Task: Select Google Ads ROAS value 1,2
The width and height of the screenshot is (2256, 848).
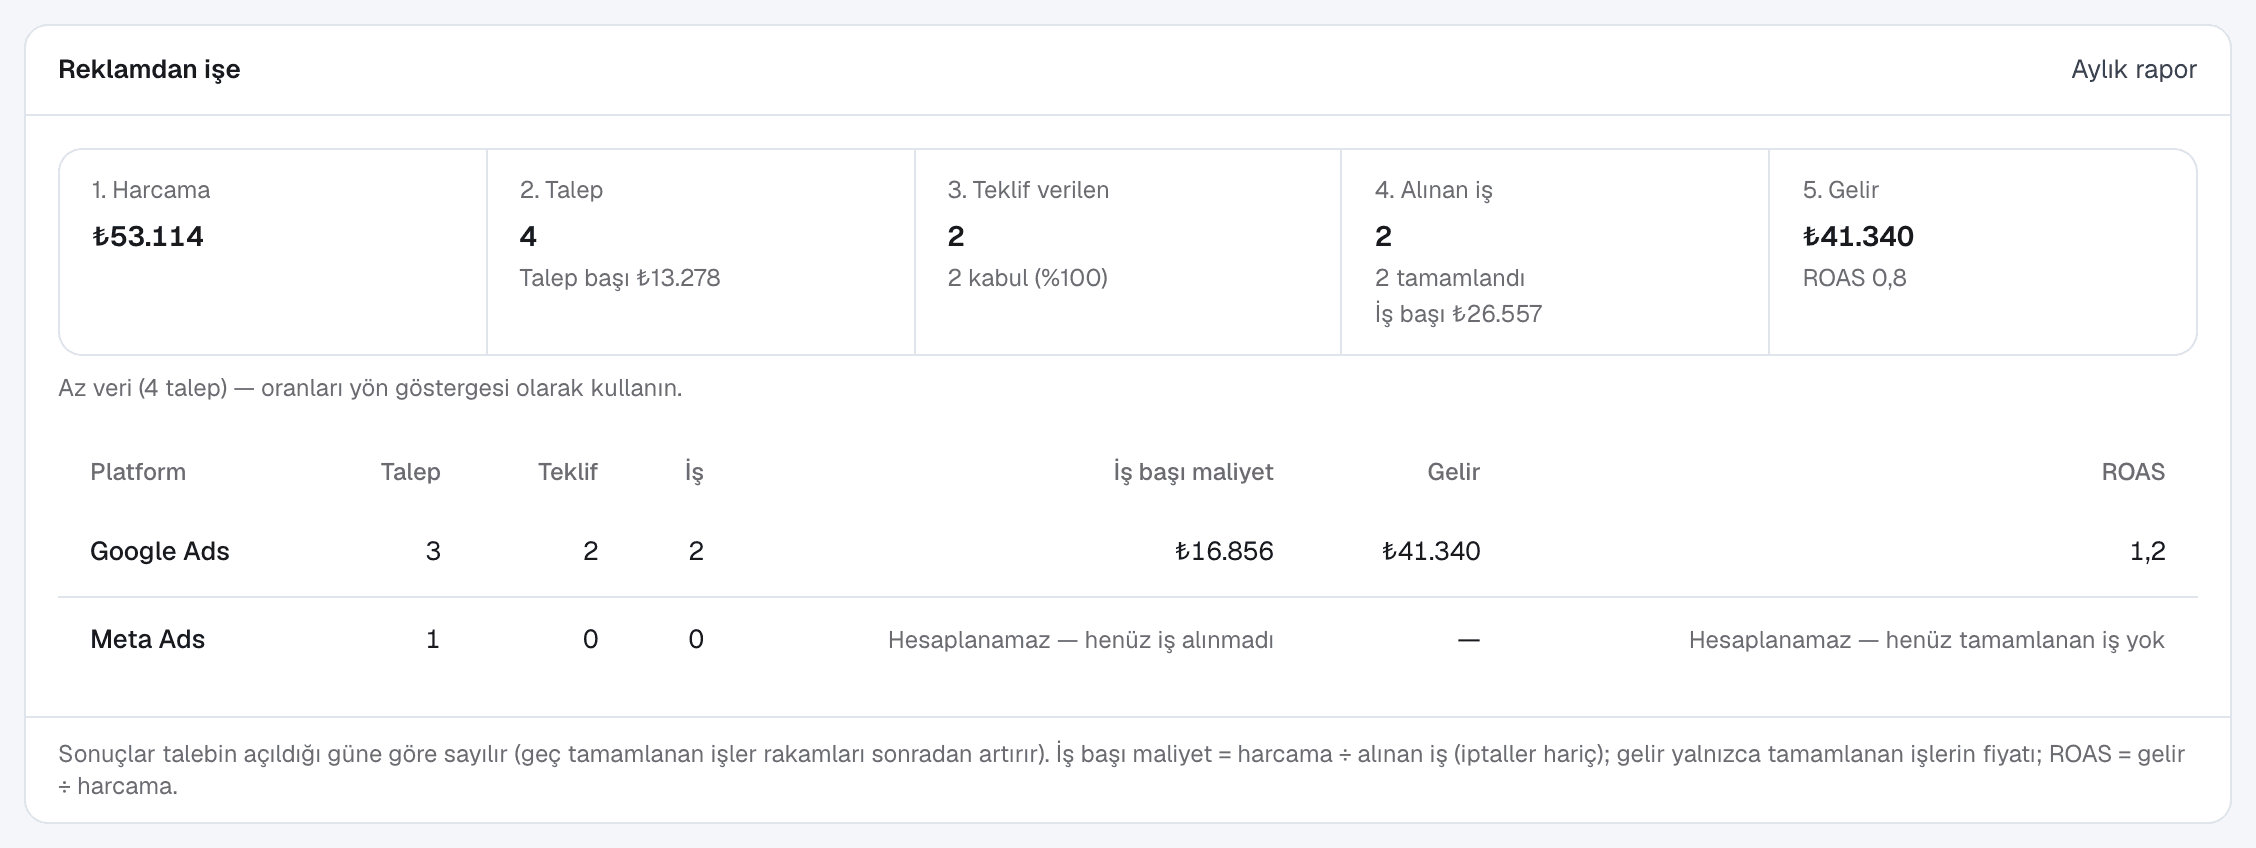Action: (x=2147, y=551)
